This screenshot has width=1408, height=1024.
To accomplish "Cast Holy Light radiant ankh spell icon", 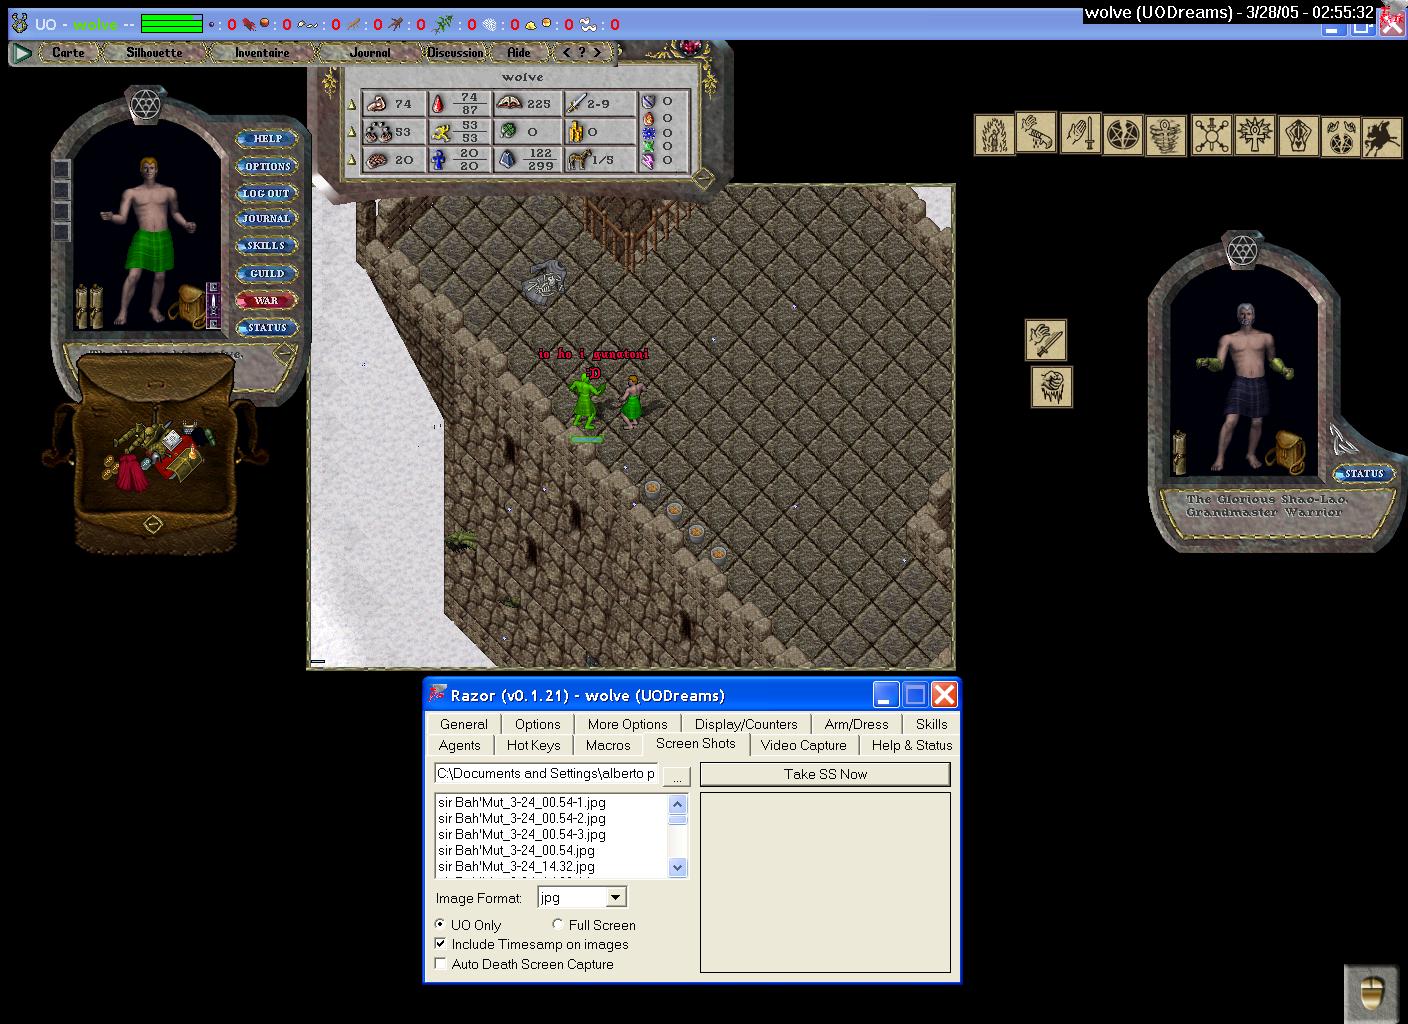I will click(x=1254, y=134).
